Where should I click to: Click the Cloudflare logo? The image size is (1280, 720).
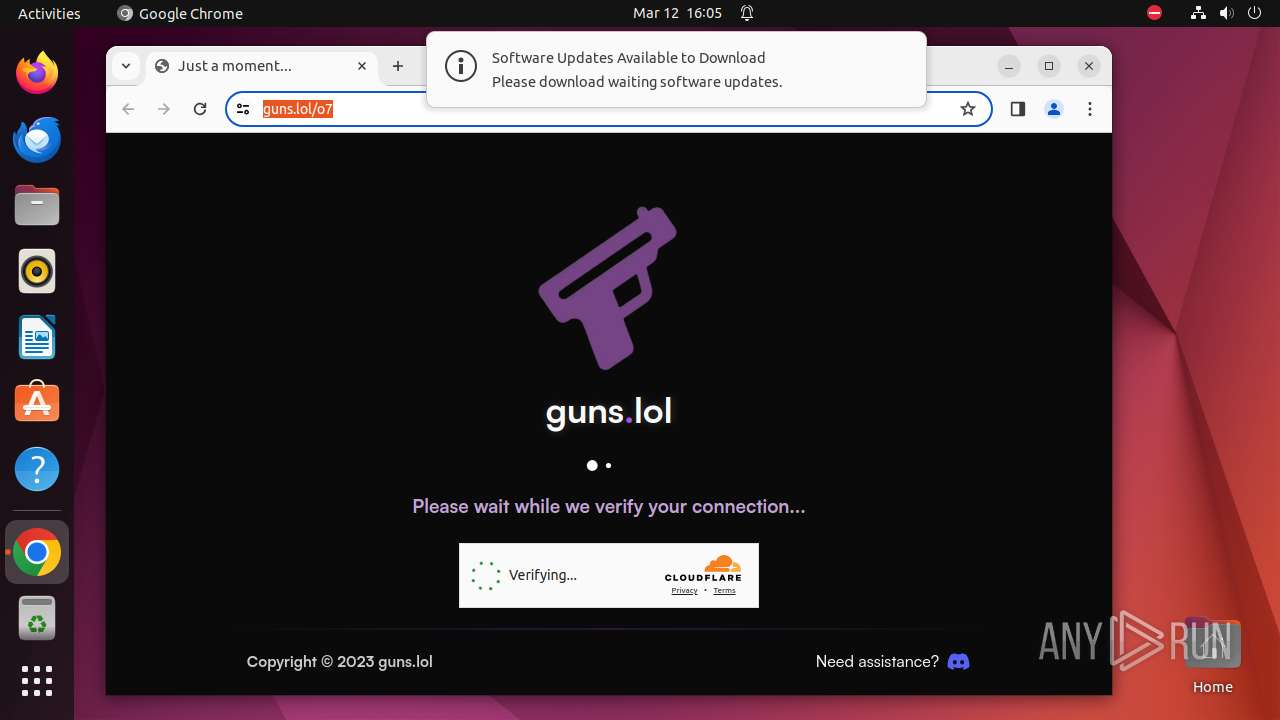pyautogui.click(x=703, y=568)
